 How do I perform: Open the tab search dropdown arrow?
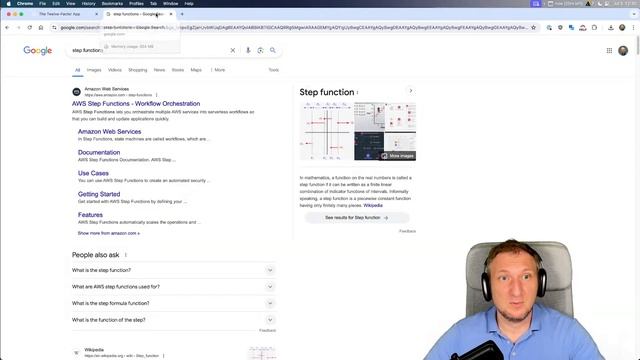coord(634,14)
